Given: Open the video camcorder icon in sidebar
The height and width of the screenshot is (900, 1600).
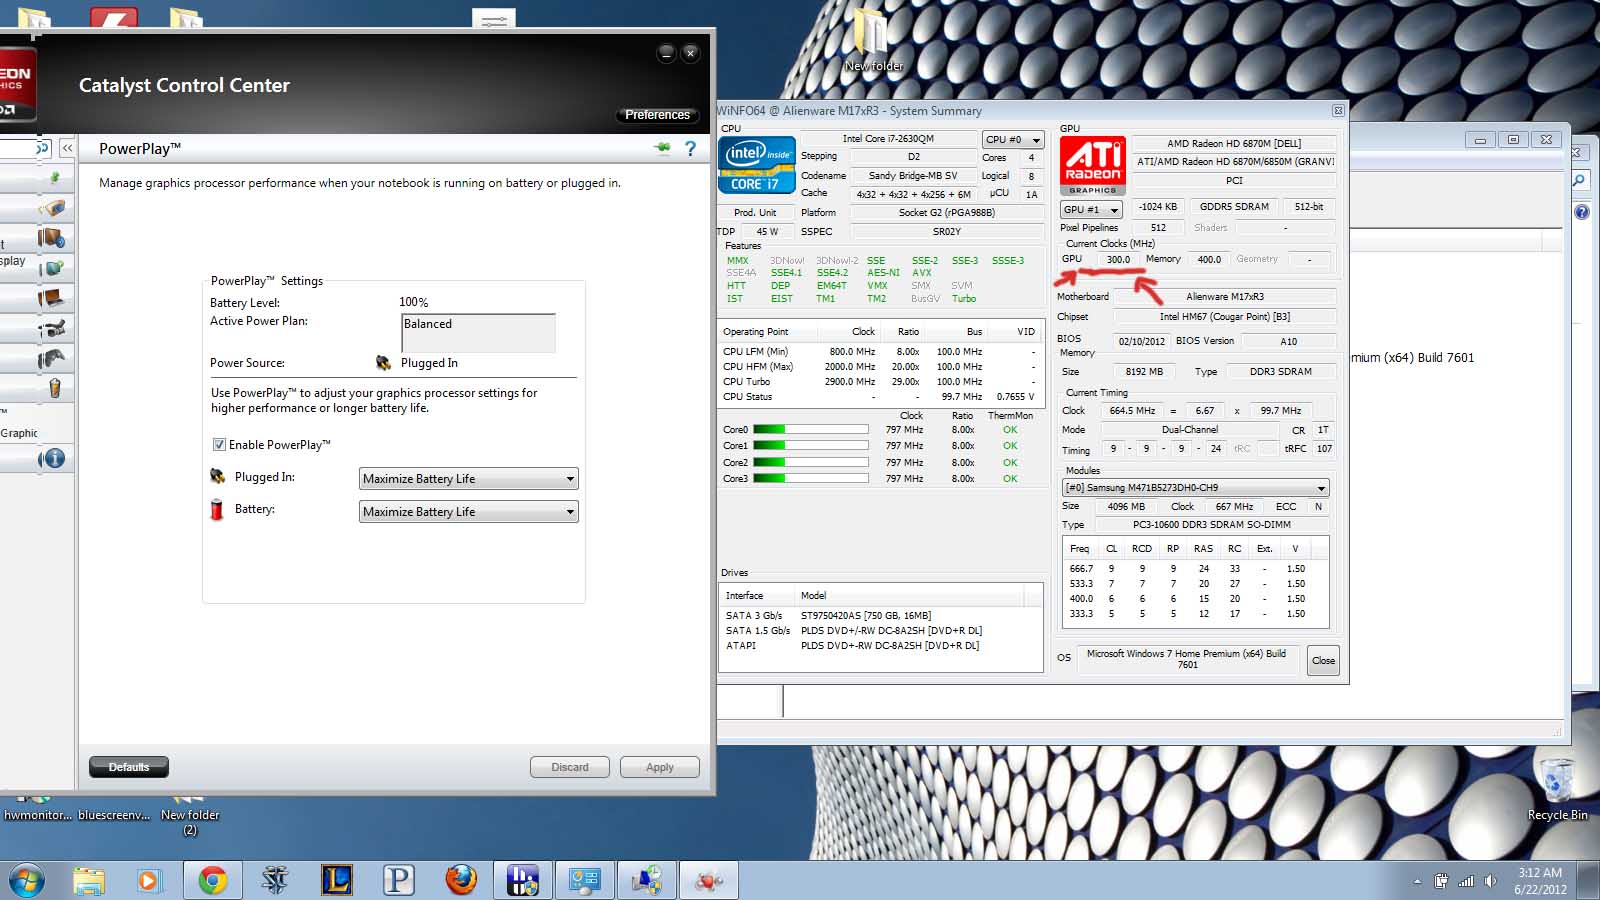Looking at the screenshot, I should point(52,328).
